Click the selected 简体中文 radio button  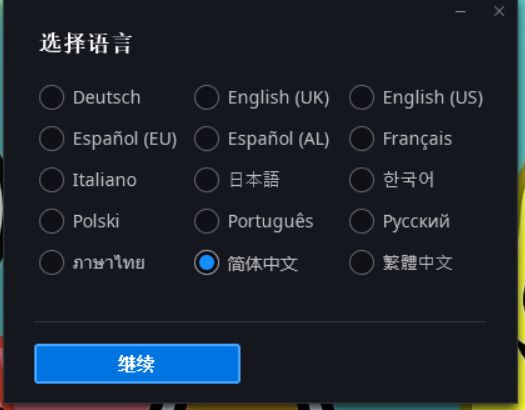pos(207,262)
